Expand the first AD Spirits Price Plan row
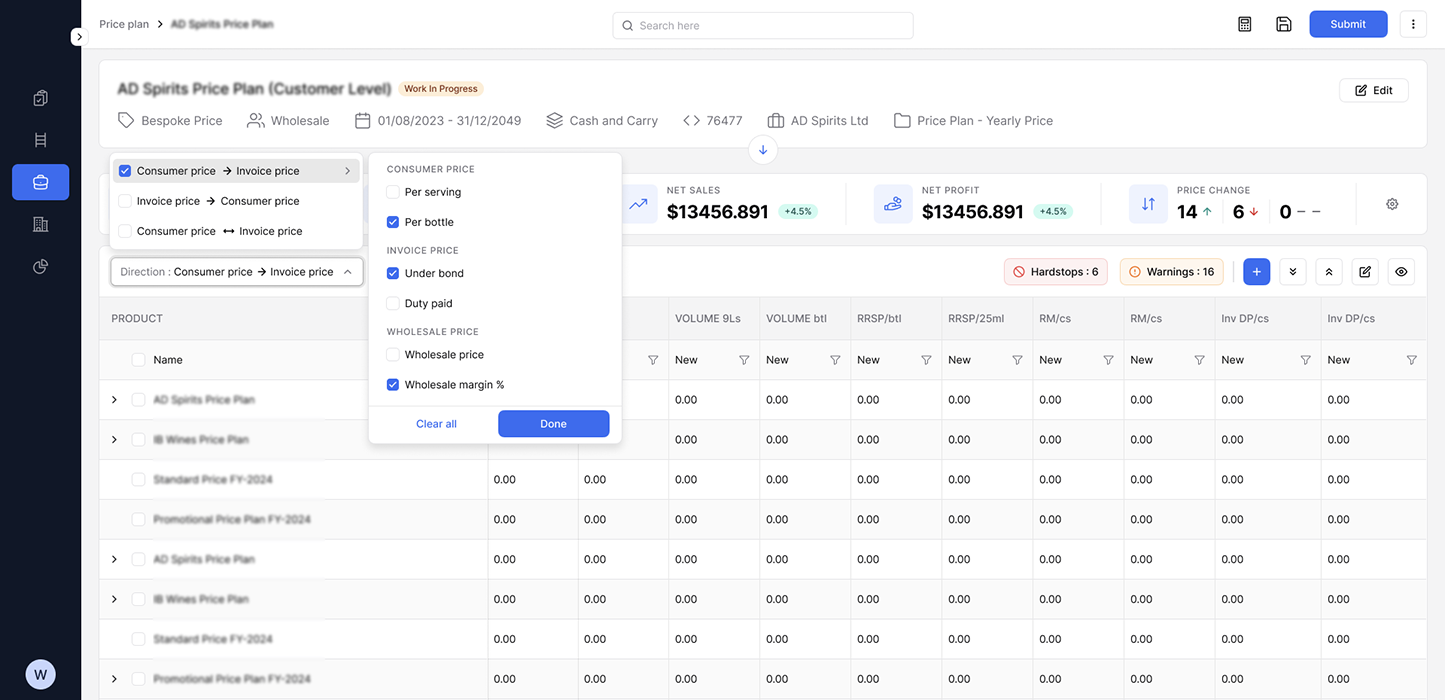The height and width of the screenshot is (700, 1445). (x=114, y=400)
